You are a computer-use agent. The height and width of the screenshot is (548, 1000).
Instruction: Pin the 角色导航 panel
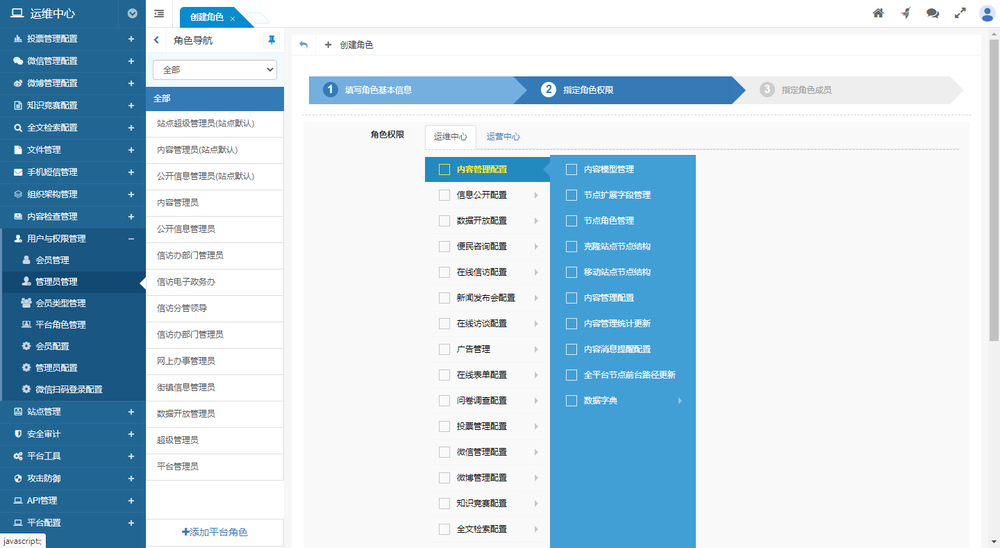pos(271,41)
